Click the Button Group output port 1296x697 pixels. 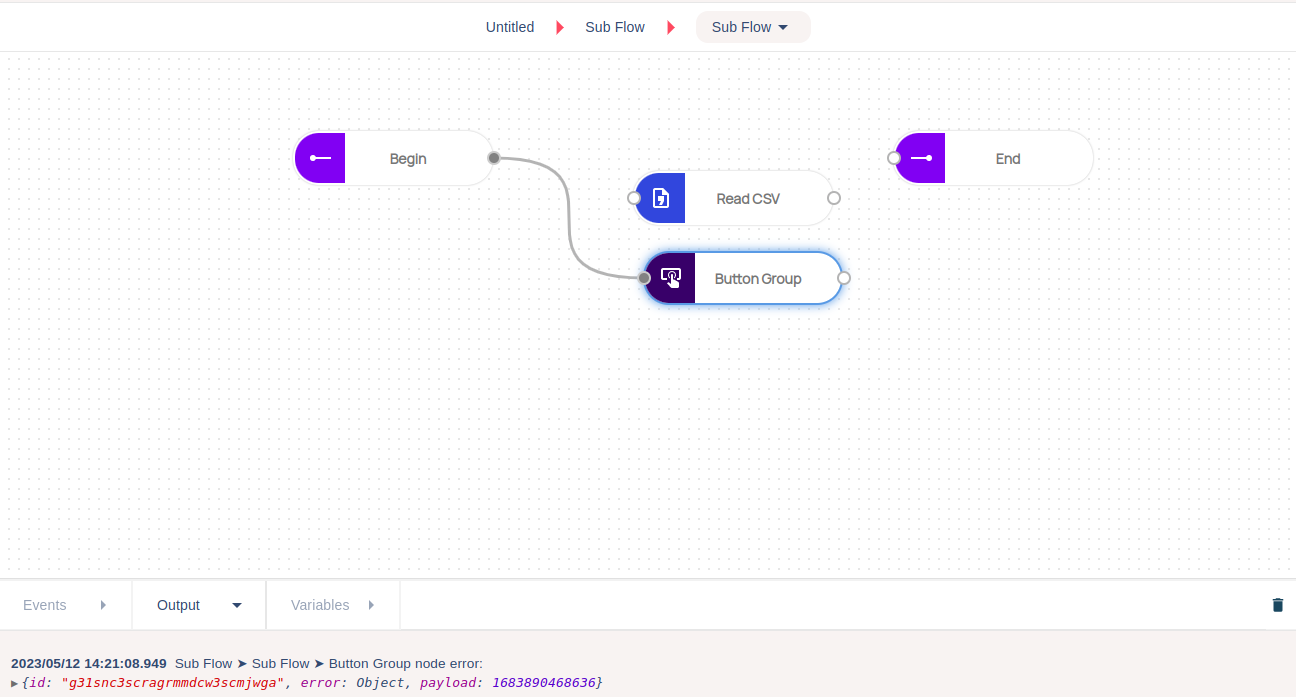844,278
